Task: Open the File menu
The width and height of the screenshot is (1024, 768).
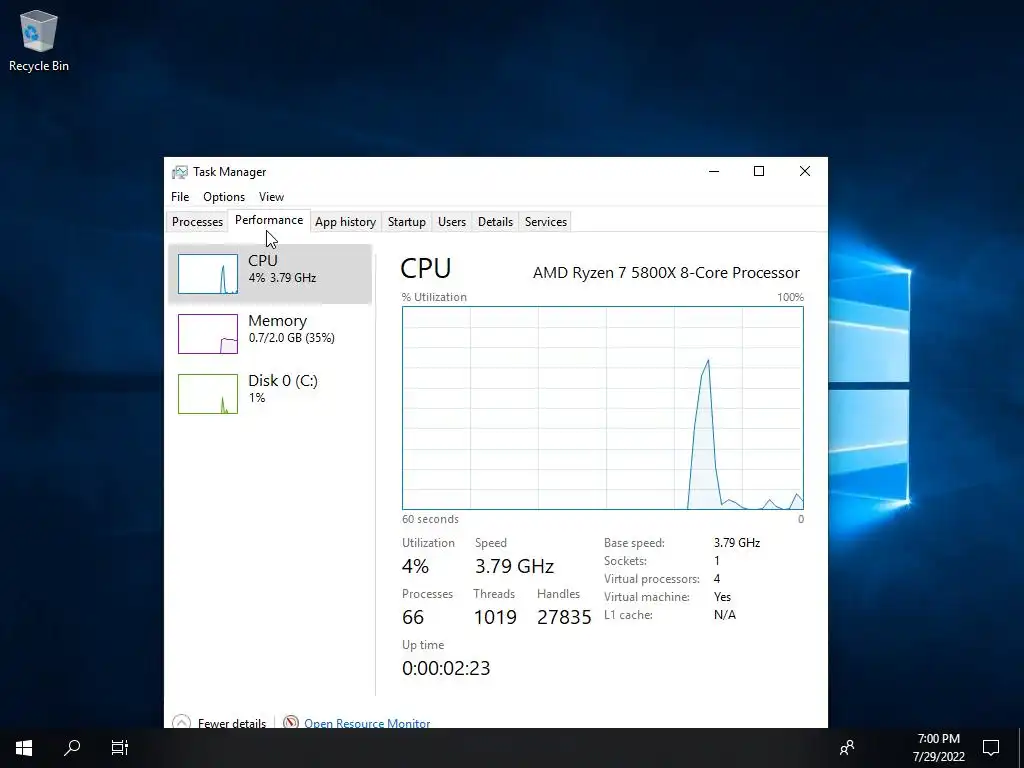Action: point(180,197)
